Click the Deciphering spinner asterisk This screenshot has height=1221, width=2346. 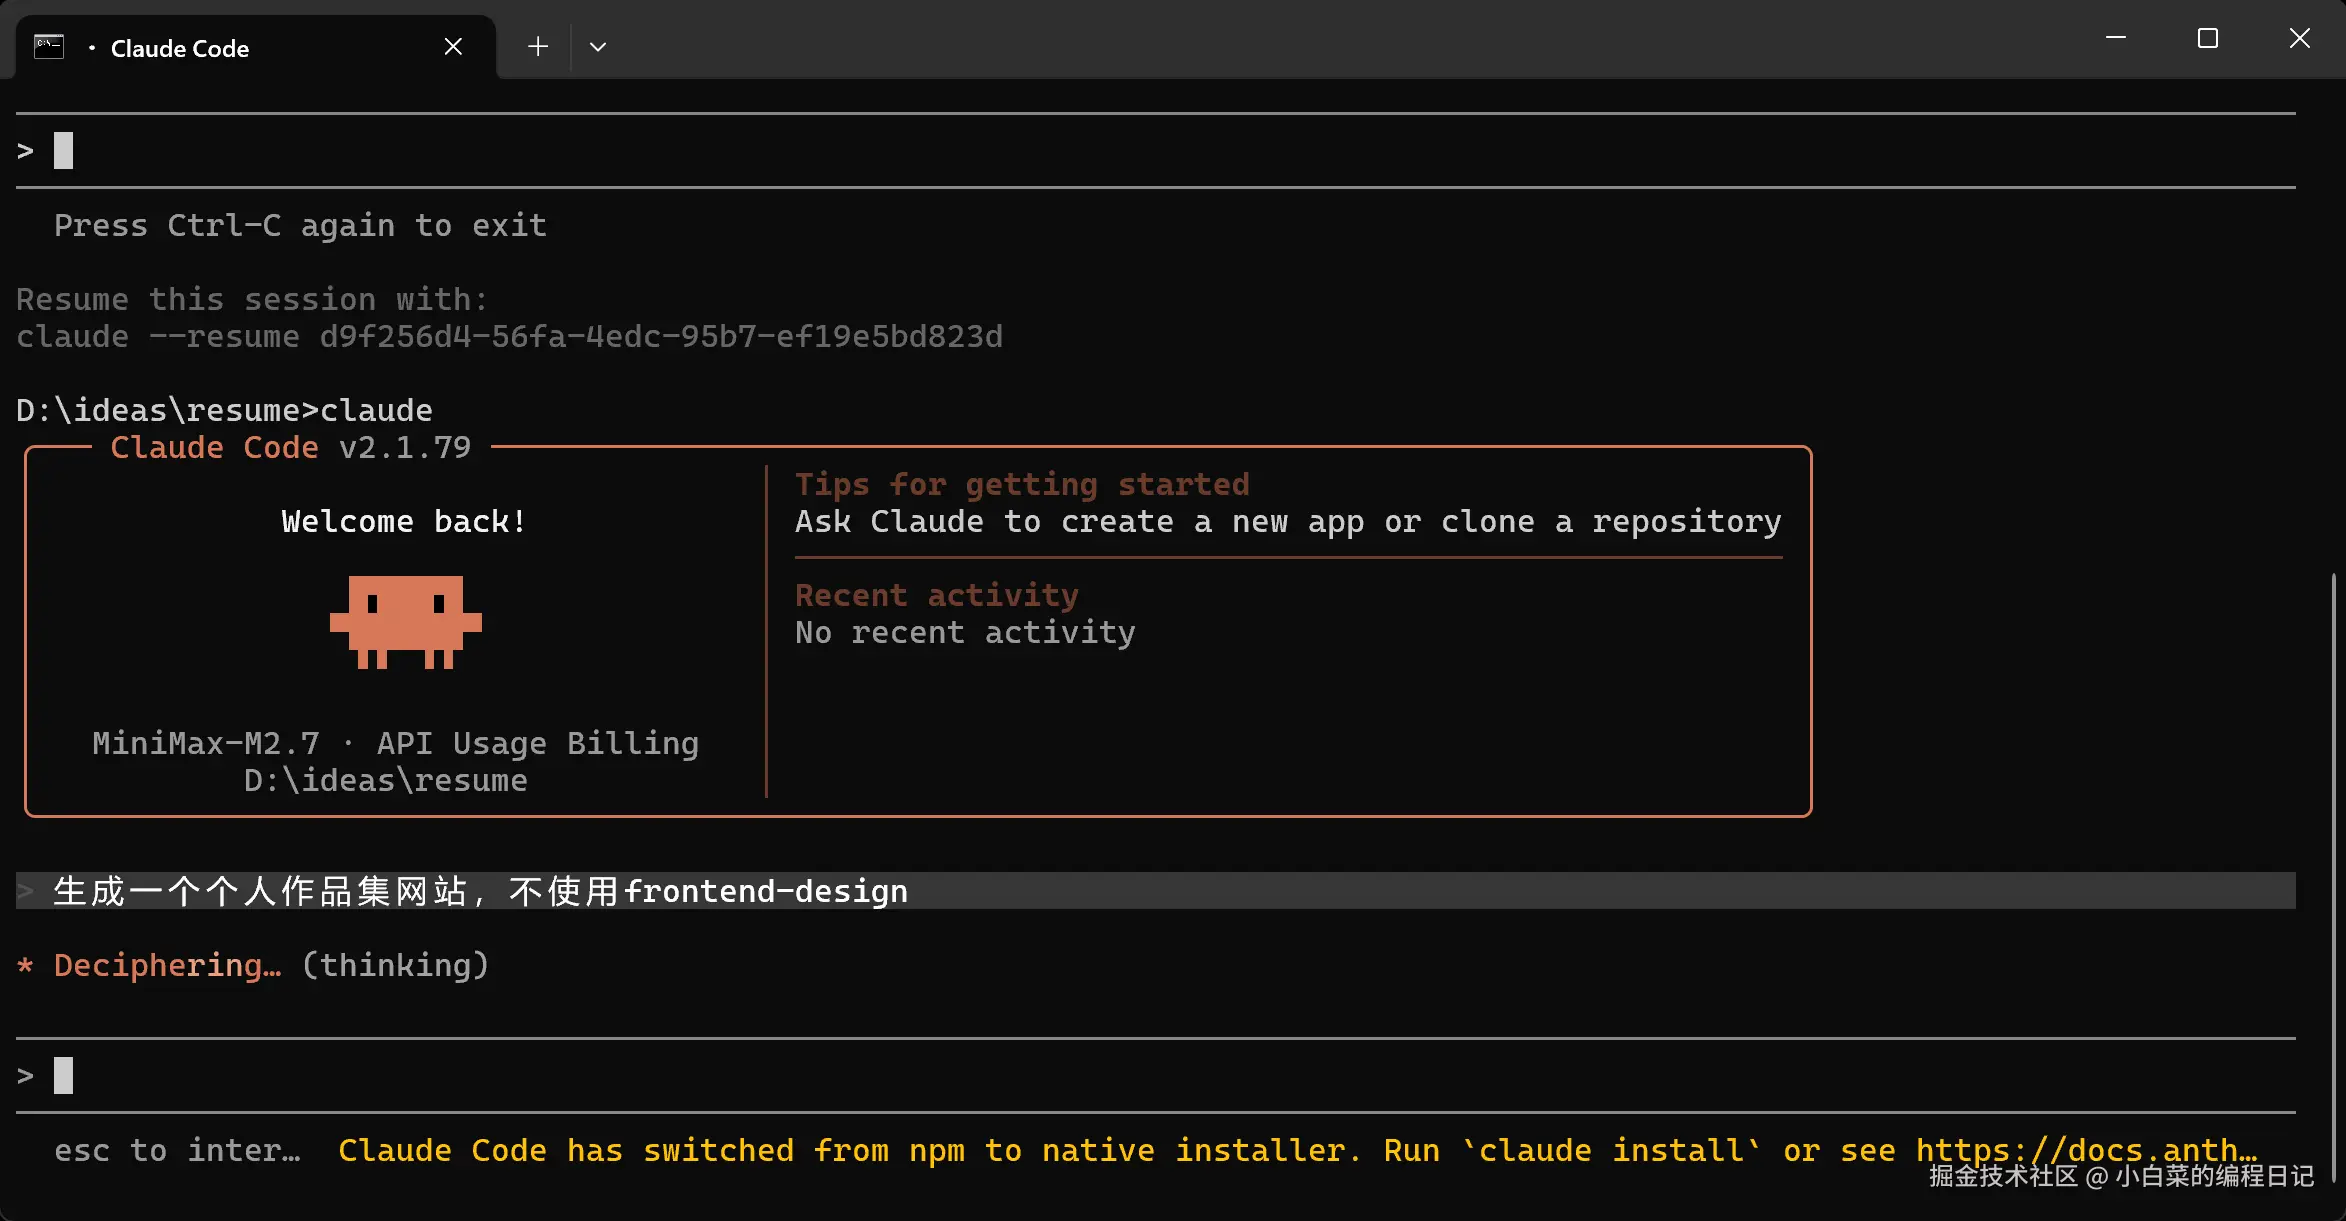coord(26,966)
